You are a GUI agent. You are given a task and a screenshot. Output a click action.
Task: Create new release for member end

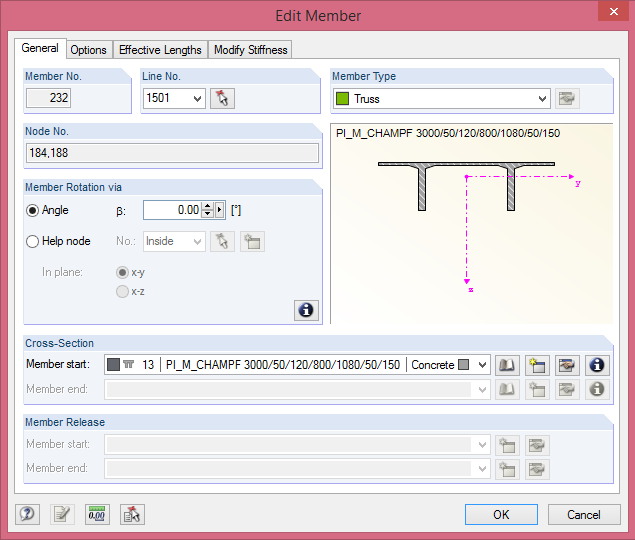pos(507,469)
